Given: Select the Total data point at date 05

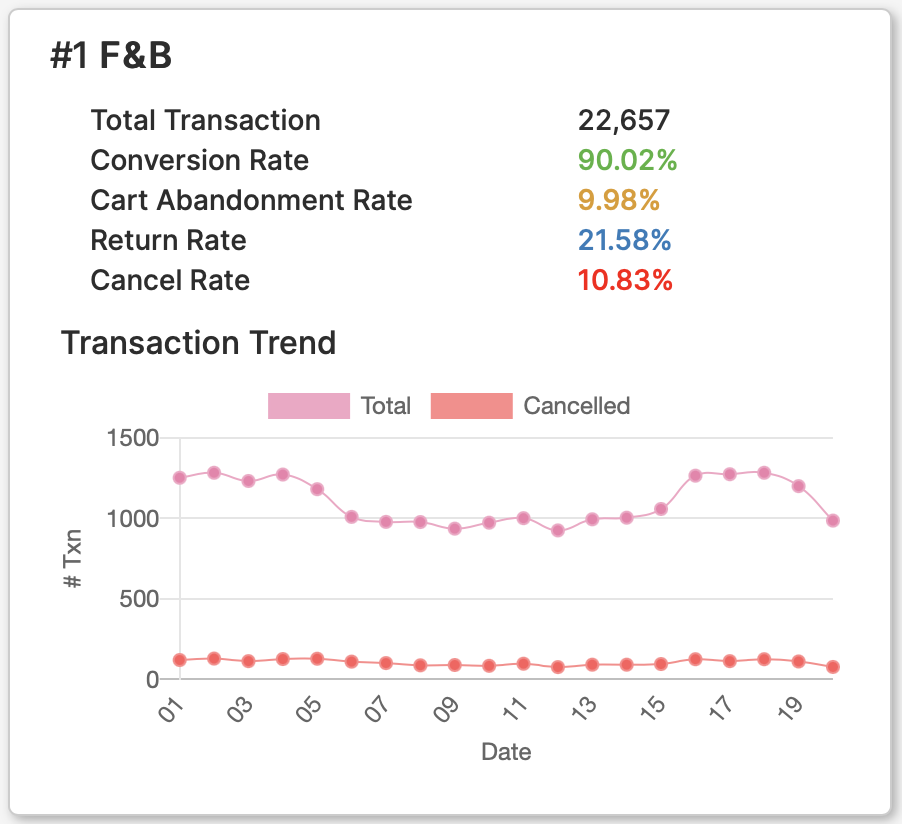Looking at the screenshot, I should tap(317, 489).
